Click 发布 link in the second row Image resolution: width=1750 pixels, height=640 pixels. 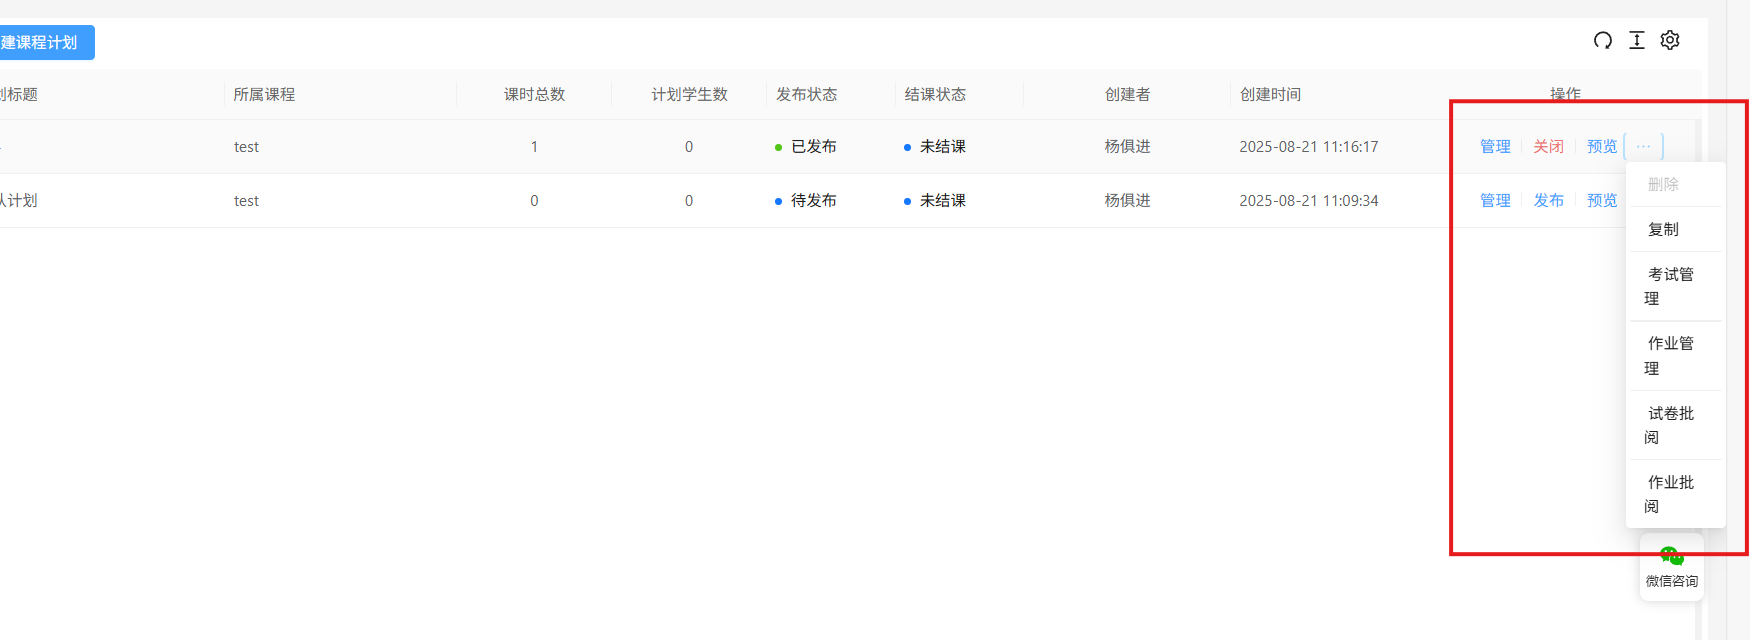point(1548,200)
